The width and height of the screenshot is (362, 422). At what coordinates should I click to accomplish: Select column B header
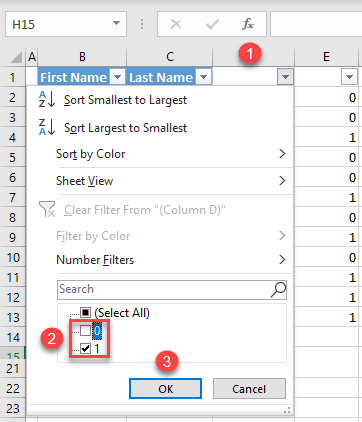(x=82, y=57)
